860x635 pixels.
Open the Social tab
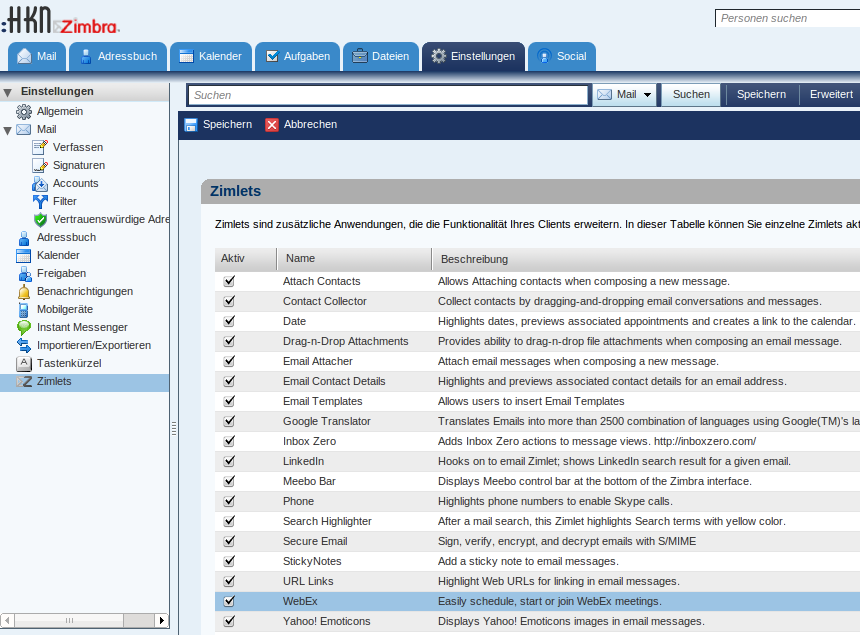[x=561, y=56]
